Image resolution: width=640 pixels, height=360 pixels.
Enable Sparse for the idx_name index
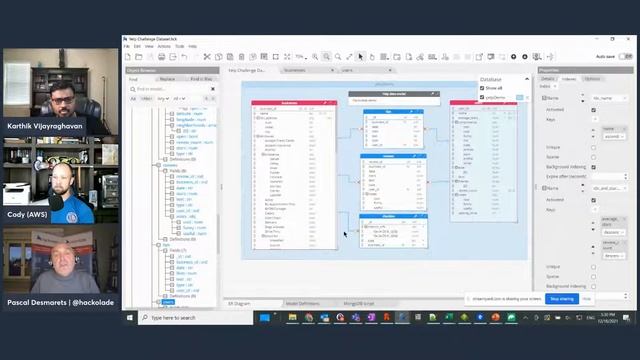593,157
